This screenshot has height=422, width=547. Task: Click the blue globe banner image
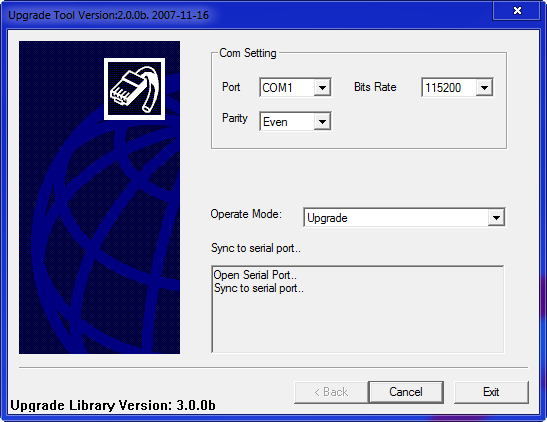pos(99,197)
